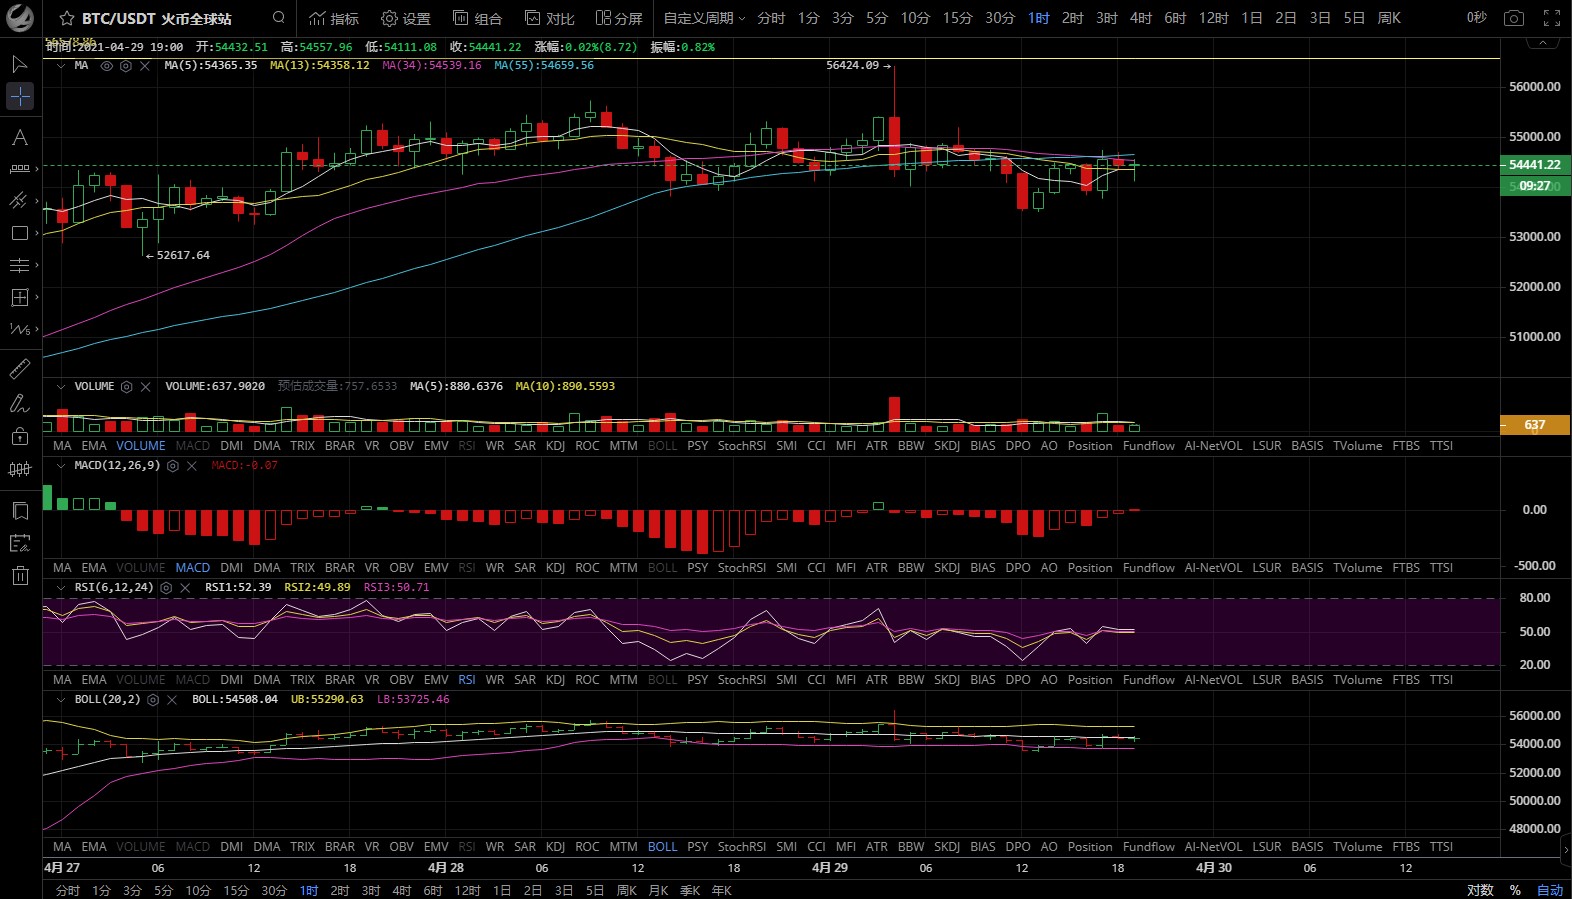Toggle the drawing lock icon

pyautogui.click(x=19, y=436)
